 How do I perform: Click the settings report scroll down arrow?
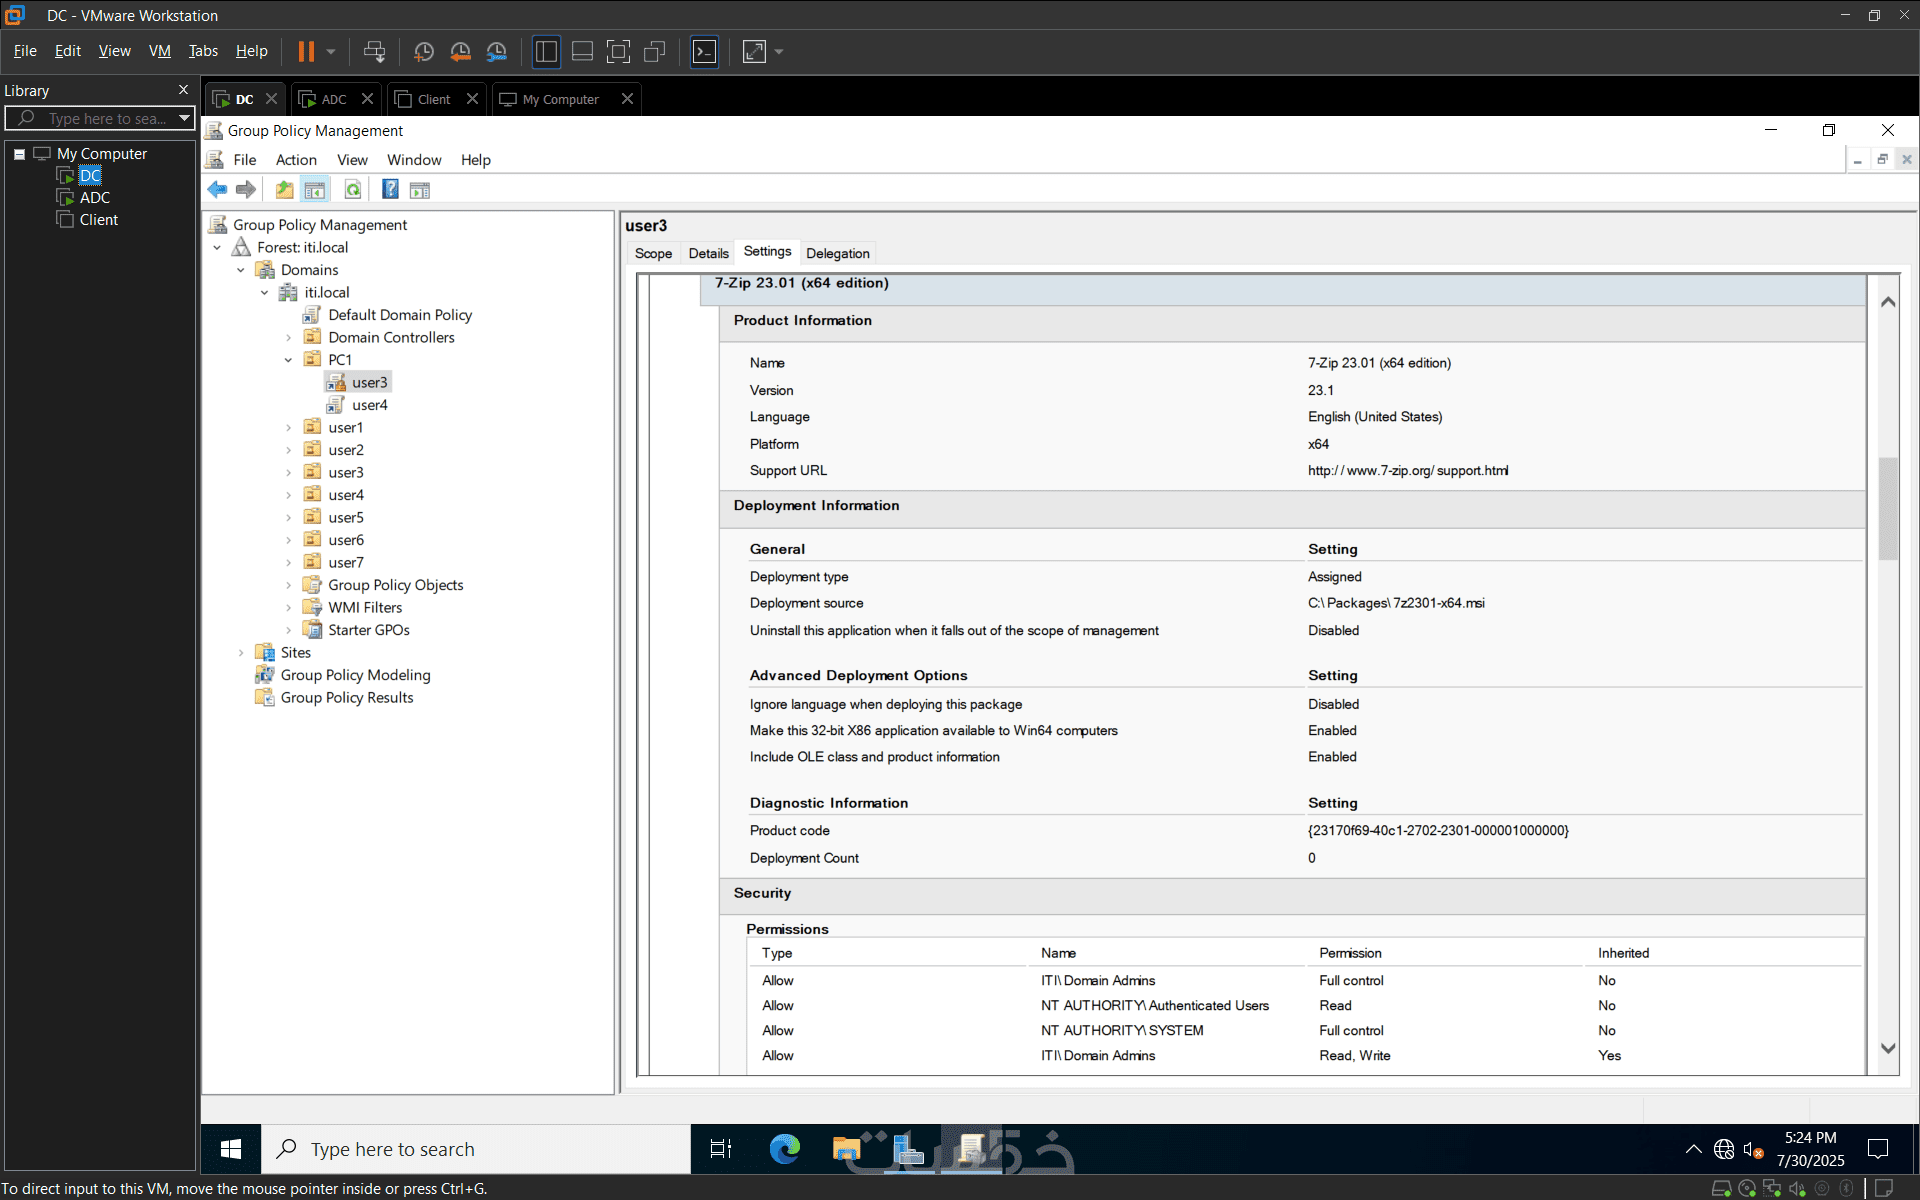(x=1888, y=1048)
